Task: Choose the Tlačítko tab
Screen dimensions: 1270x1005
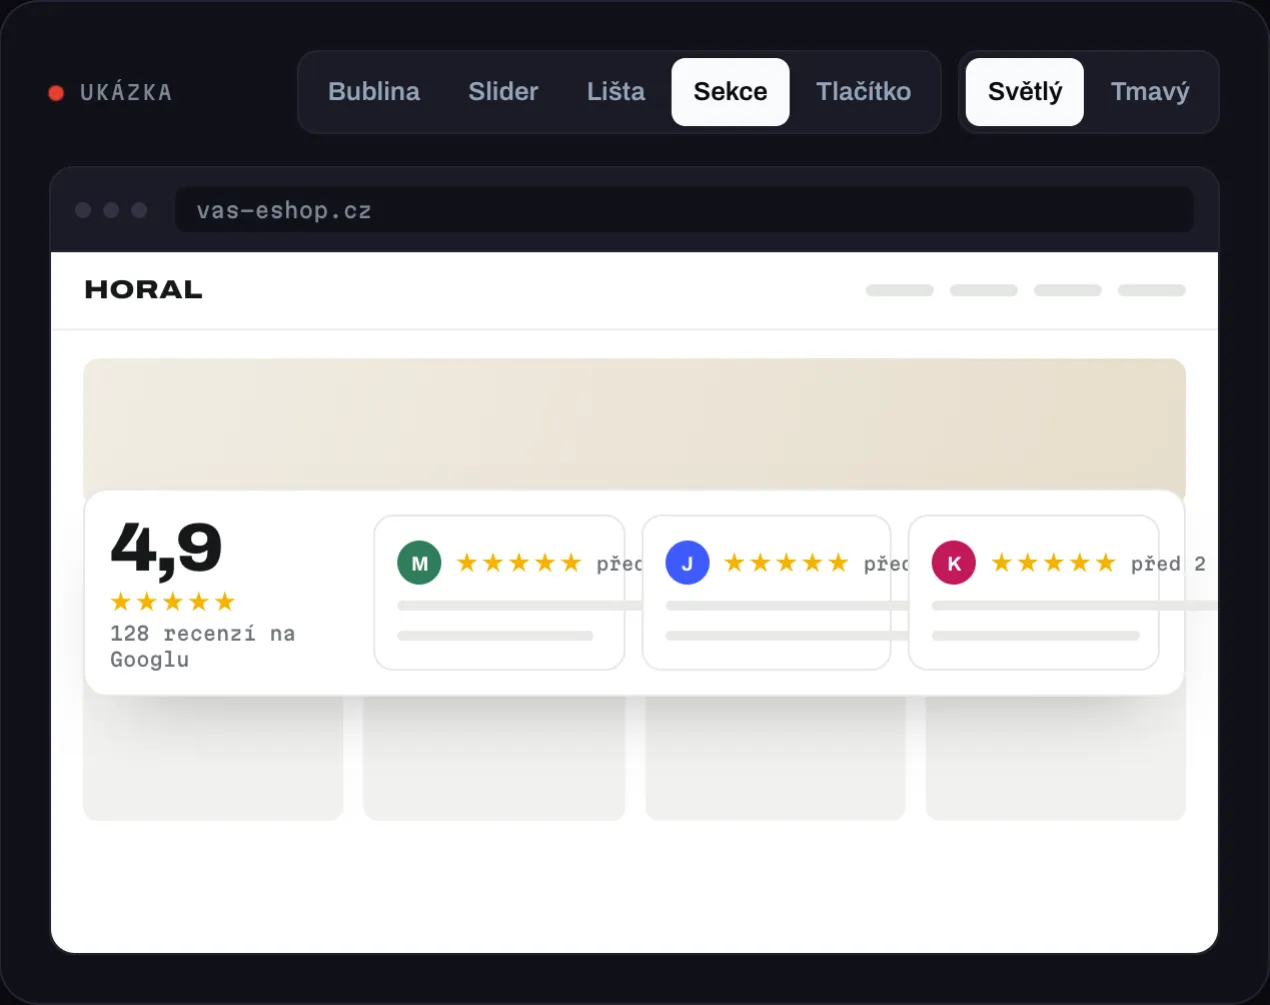Action: coord(863,92)
